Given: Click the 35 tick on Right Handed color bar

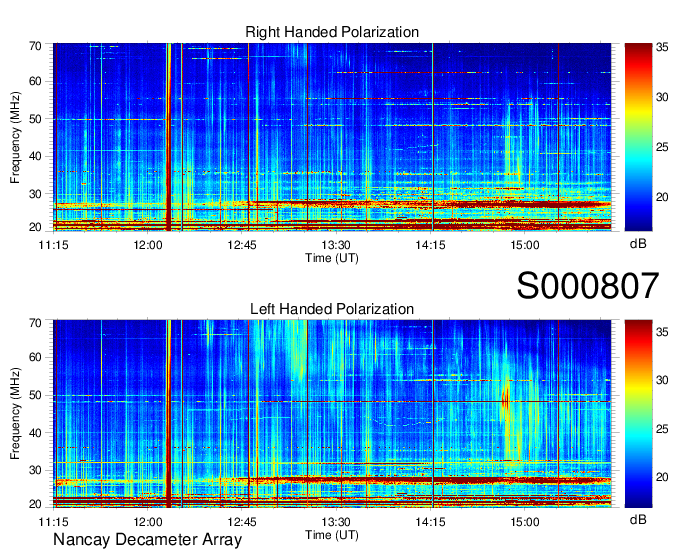Looking at the screenshot, I should [662, 47].
